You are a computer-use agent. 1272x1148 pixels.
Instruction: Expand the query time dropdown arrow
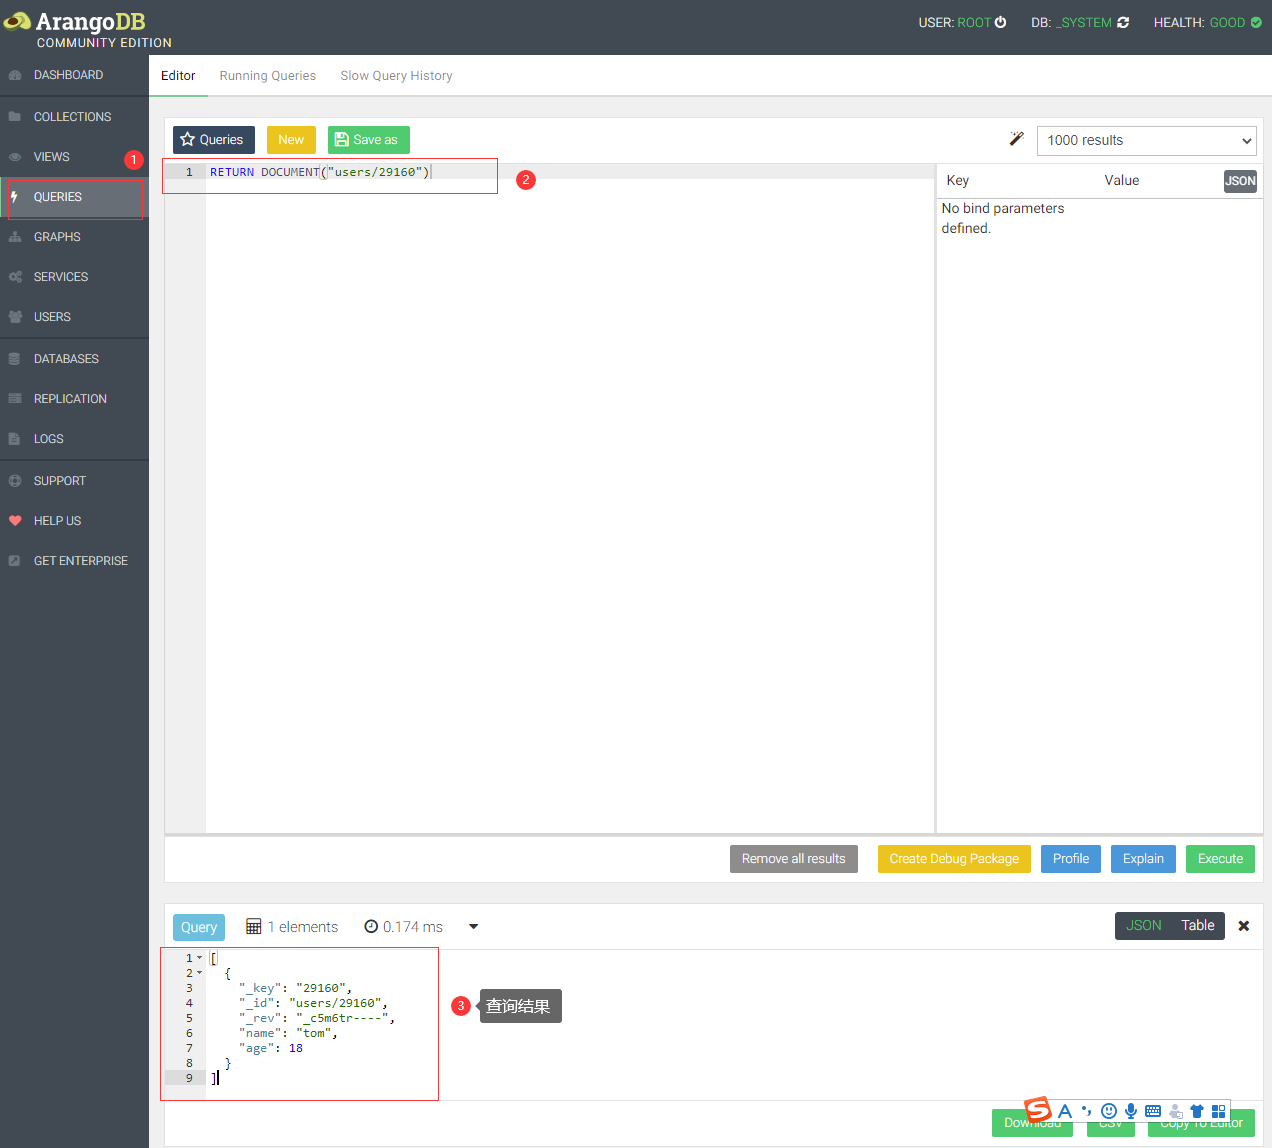[472, 926]
